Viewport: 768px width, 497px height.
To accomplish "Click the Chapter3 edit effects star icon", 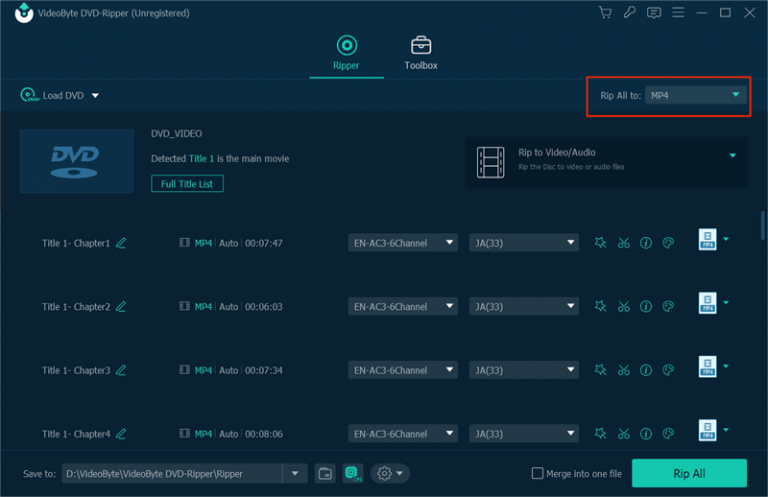I will tap(600, 370).
